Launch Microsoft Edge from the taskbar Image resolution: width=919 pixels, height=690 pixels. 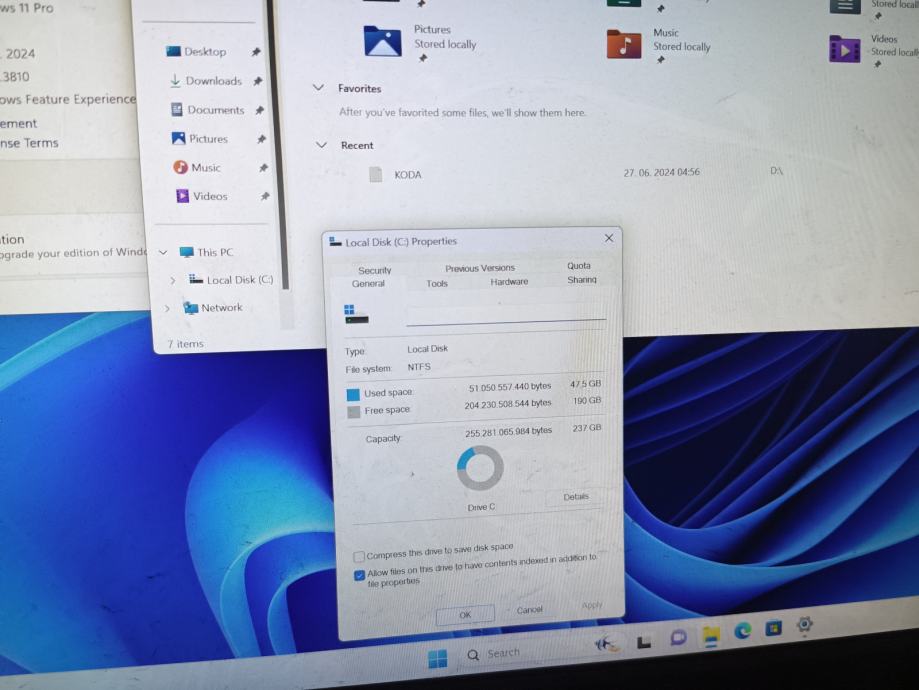tap(743, 630)
